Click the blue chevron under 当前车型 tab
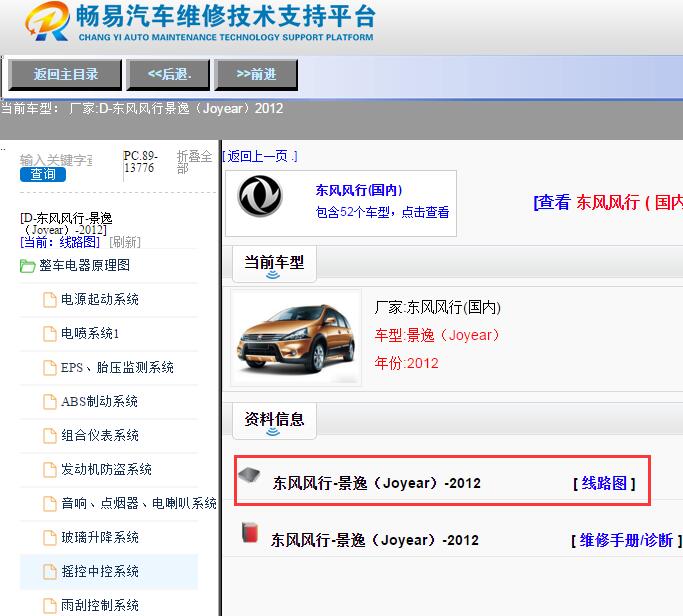 click(273, 275)
